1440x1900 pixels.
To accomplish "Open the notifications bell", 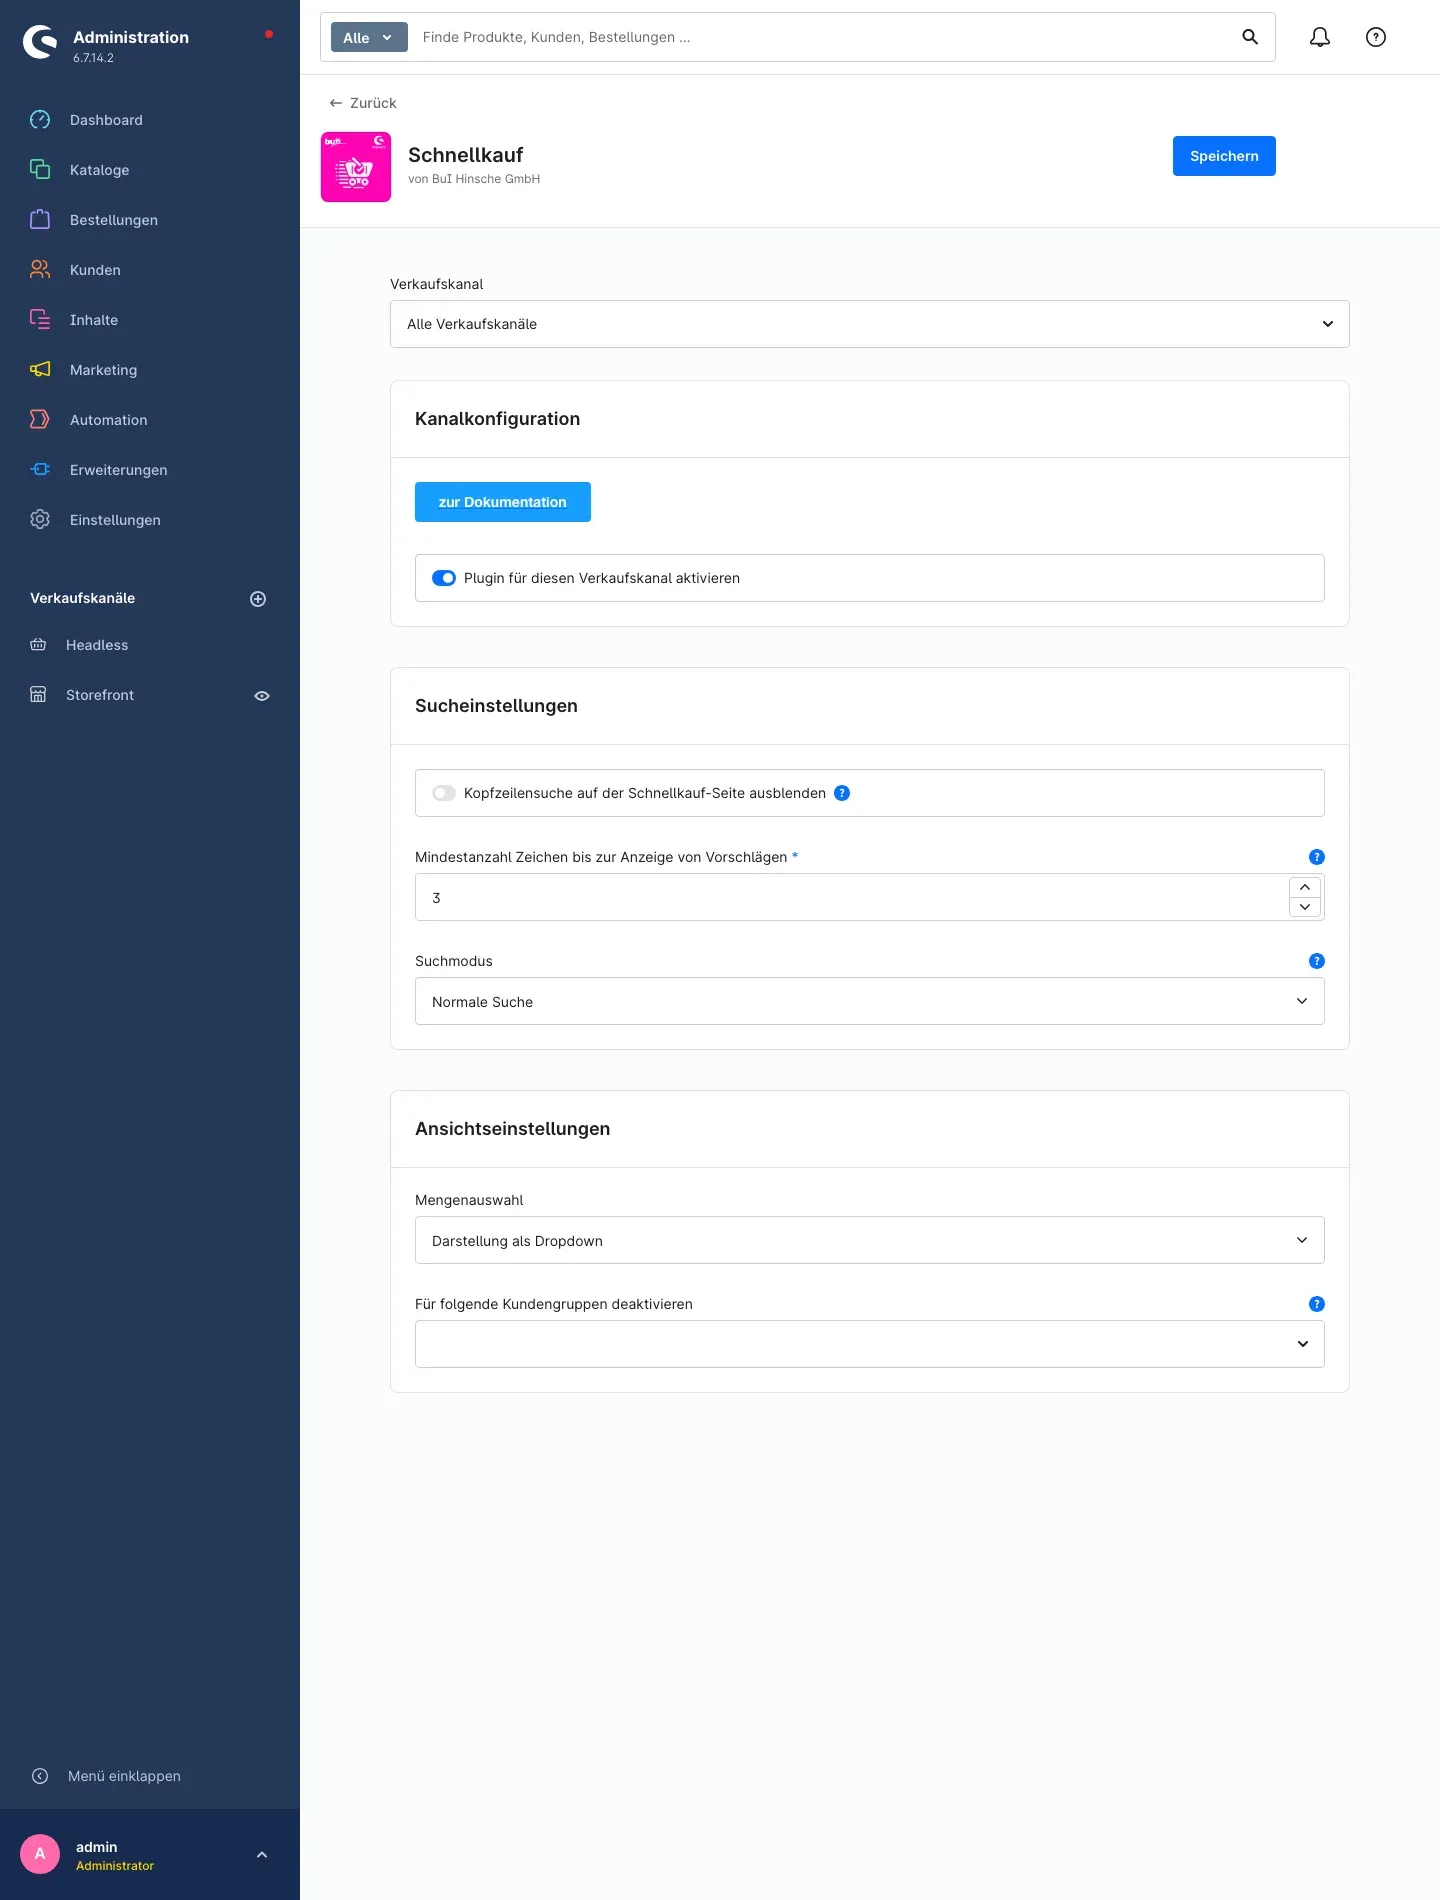I will 1320,37.
